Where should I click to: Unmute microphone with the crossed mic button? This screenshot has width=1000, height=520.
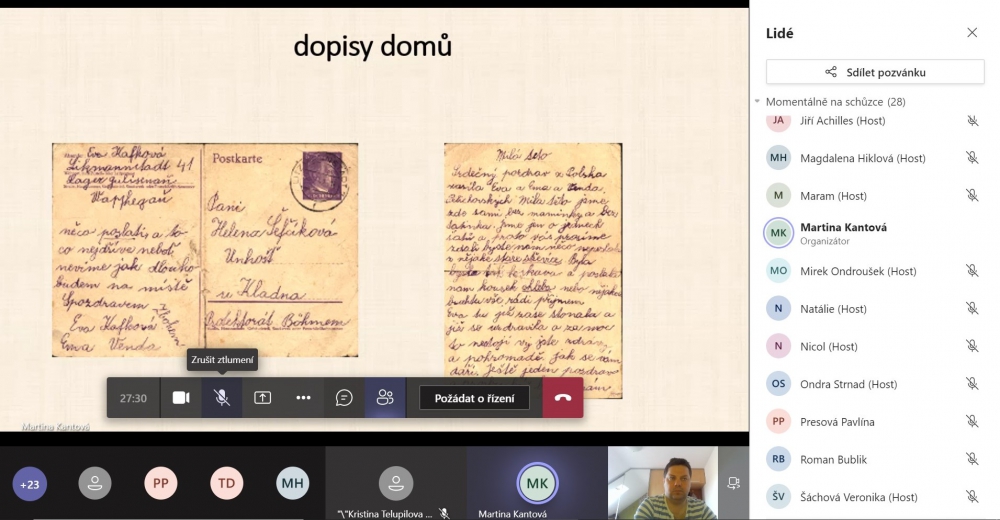(222, 398)
